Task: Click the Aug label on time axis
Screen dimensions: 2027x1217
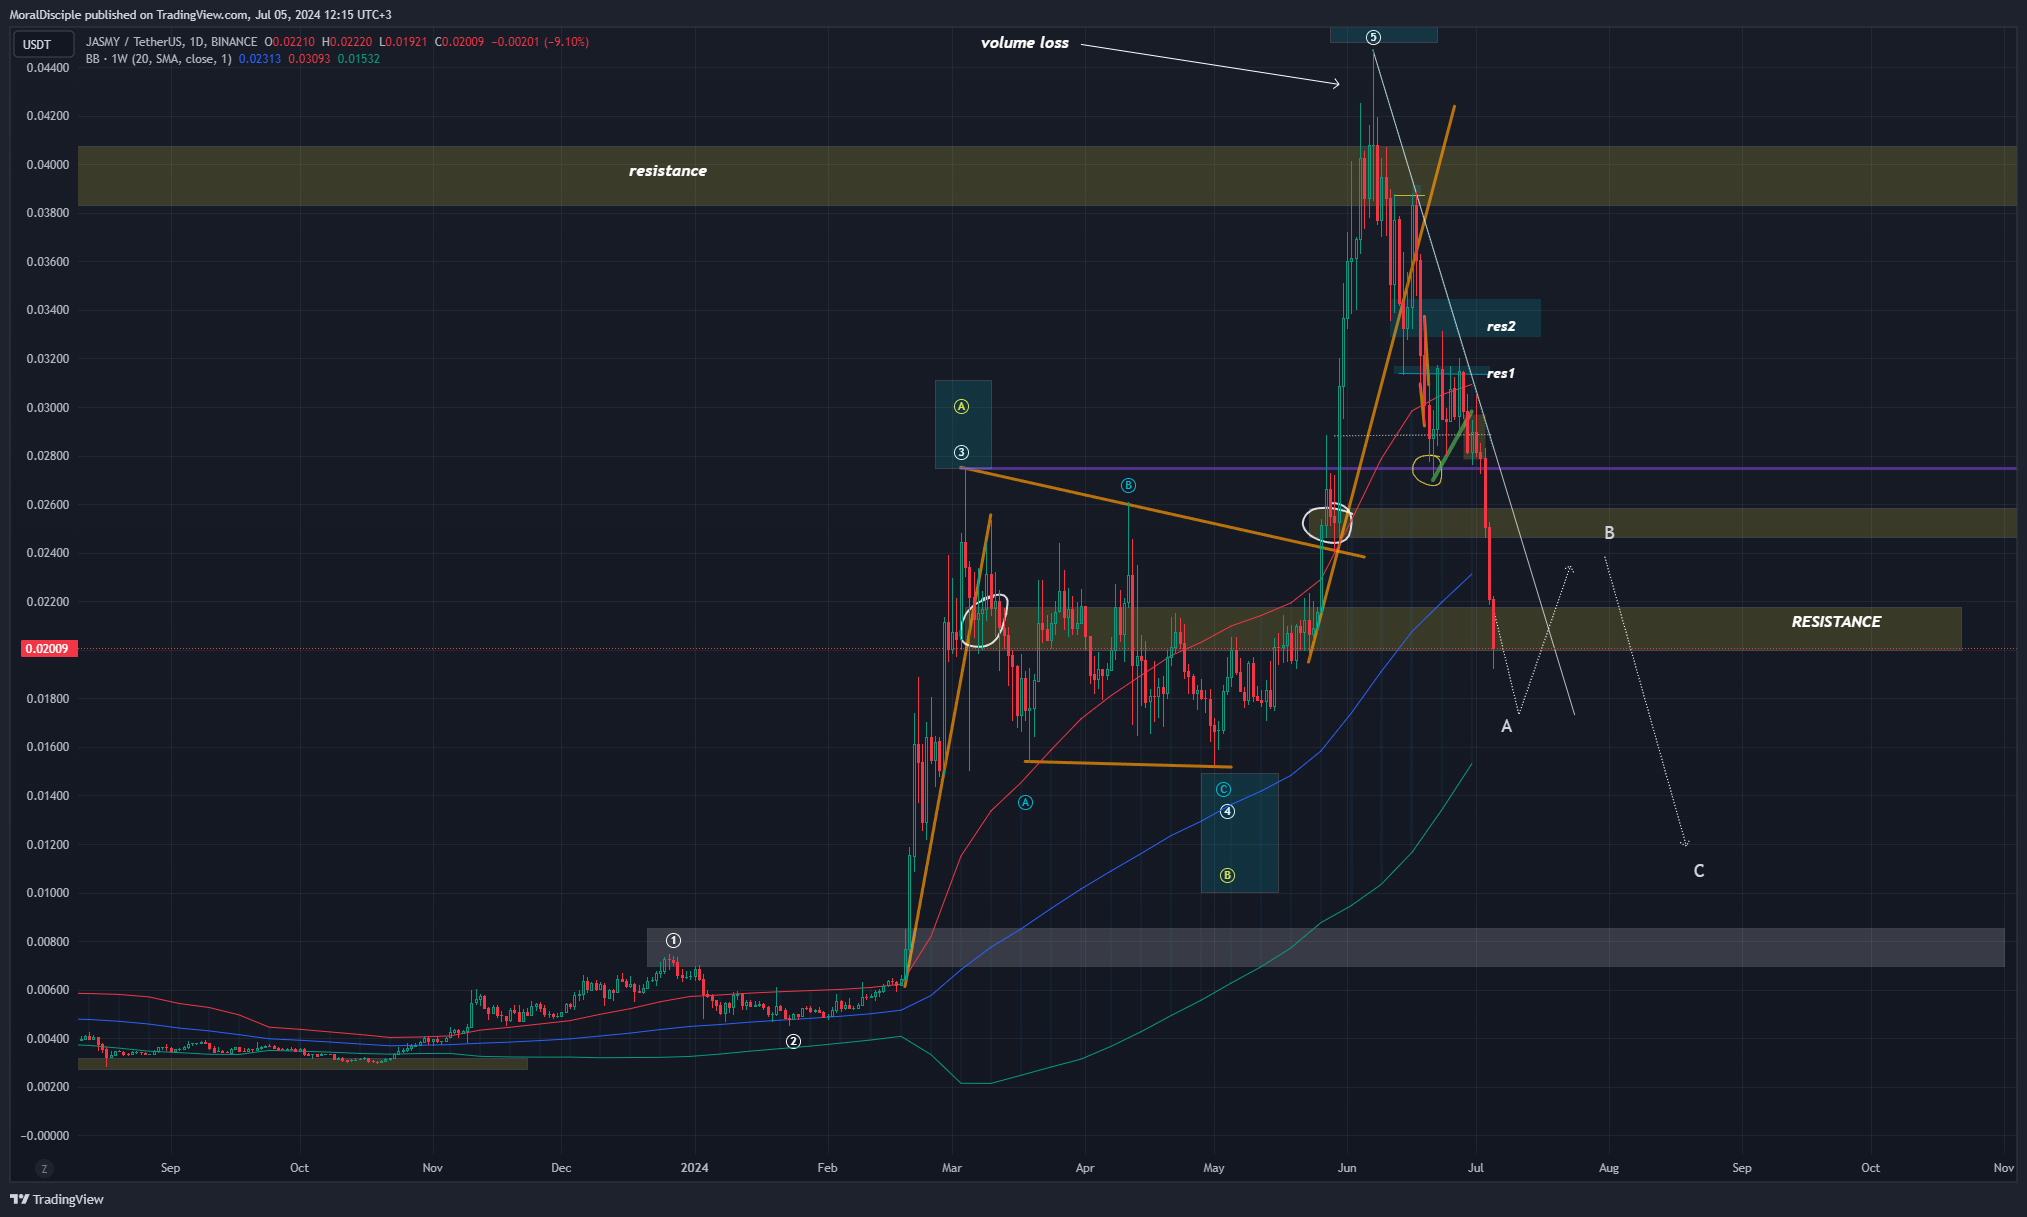Action: 1608,1168
